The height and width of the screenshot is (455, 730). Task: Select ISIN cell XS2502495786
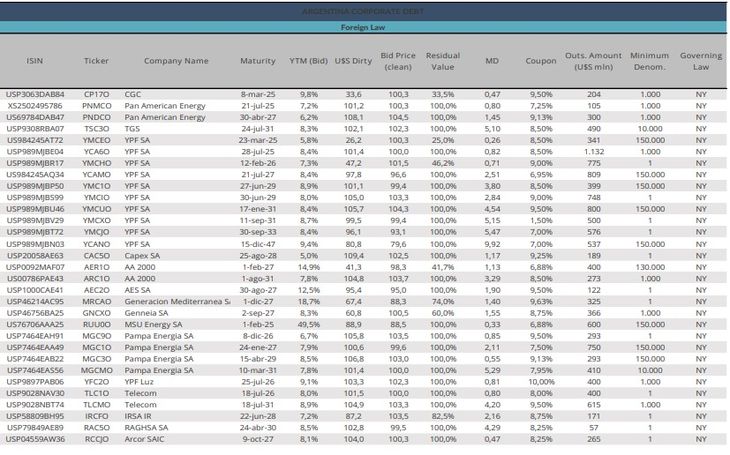coord(35,105)
